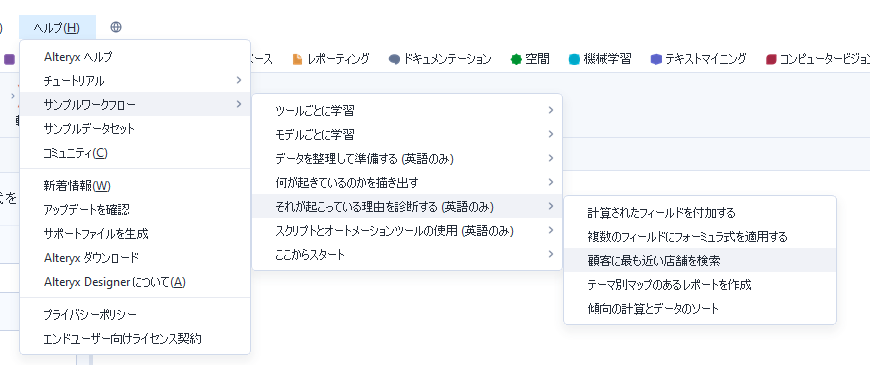Open sample 複数のフィールドにフォーミュラ式を適用する
The width and height of the screenshot is (870, 365).
[700, 236]
